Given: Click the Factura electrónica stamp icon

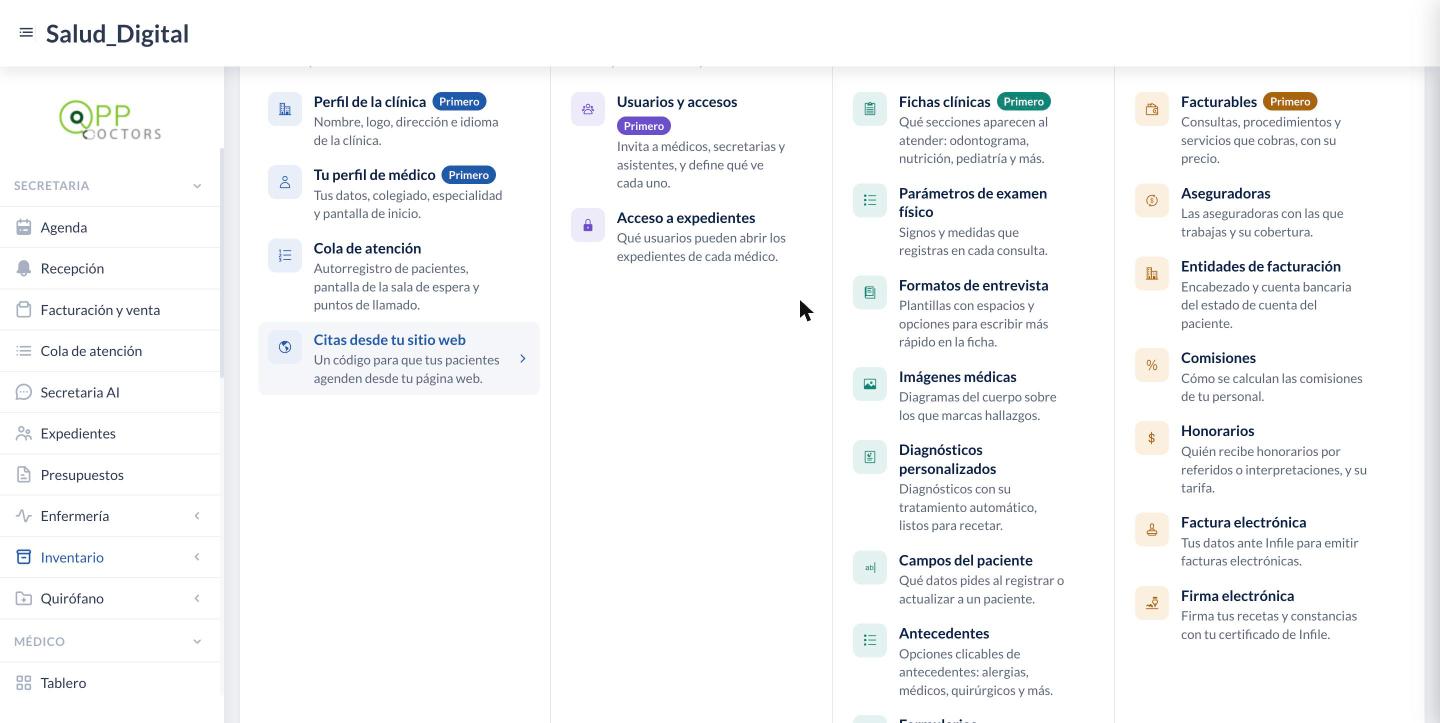Looking at the screenshot, I should [1152, 530].
